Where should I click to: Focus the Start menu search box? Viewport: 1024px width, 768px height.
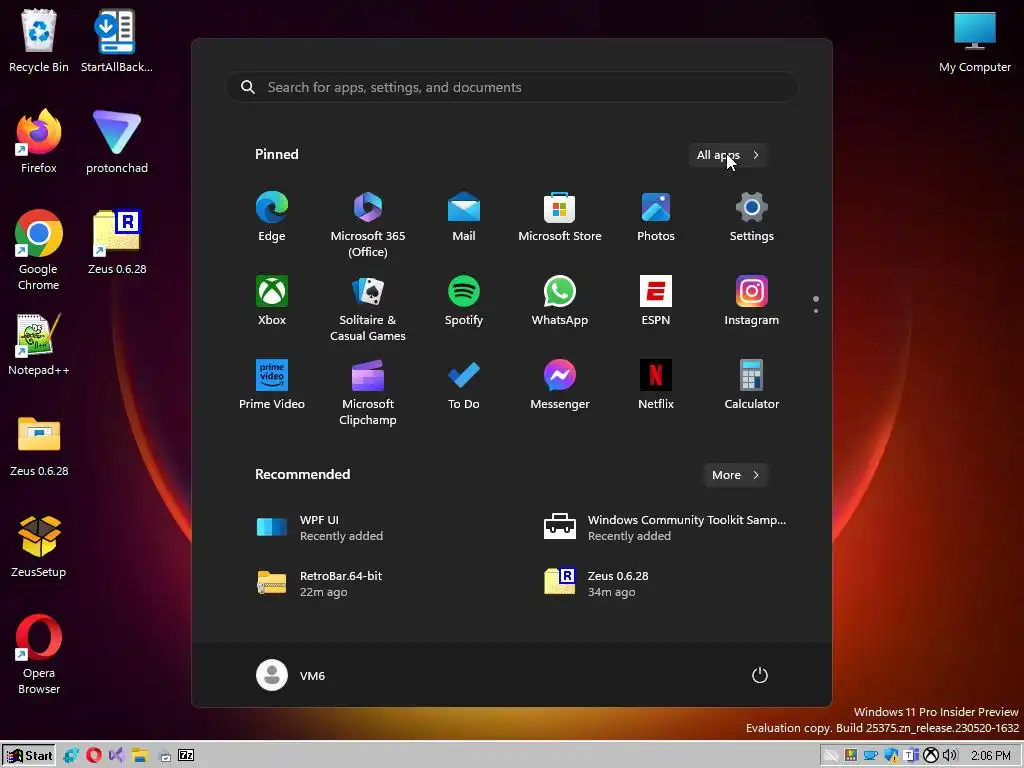[511, 88]
